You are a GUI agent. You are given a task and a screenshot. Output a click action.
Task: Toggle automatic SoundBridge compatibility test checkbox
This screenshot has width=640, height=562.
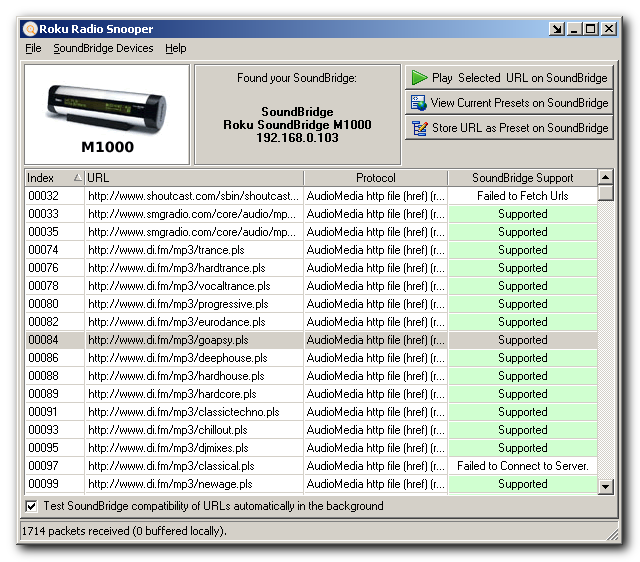pos(31,506)
